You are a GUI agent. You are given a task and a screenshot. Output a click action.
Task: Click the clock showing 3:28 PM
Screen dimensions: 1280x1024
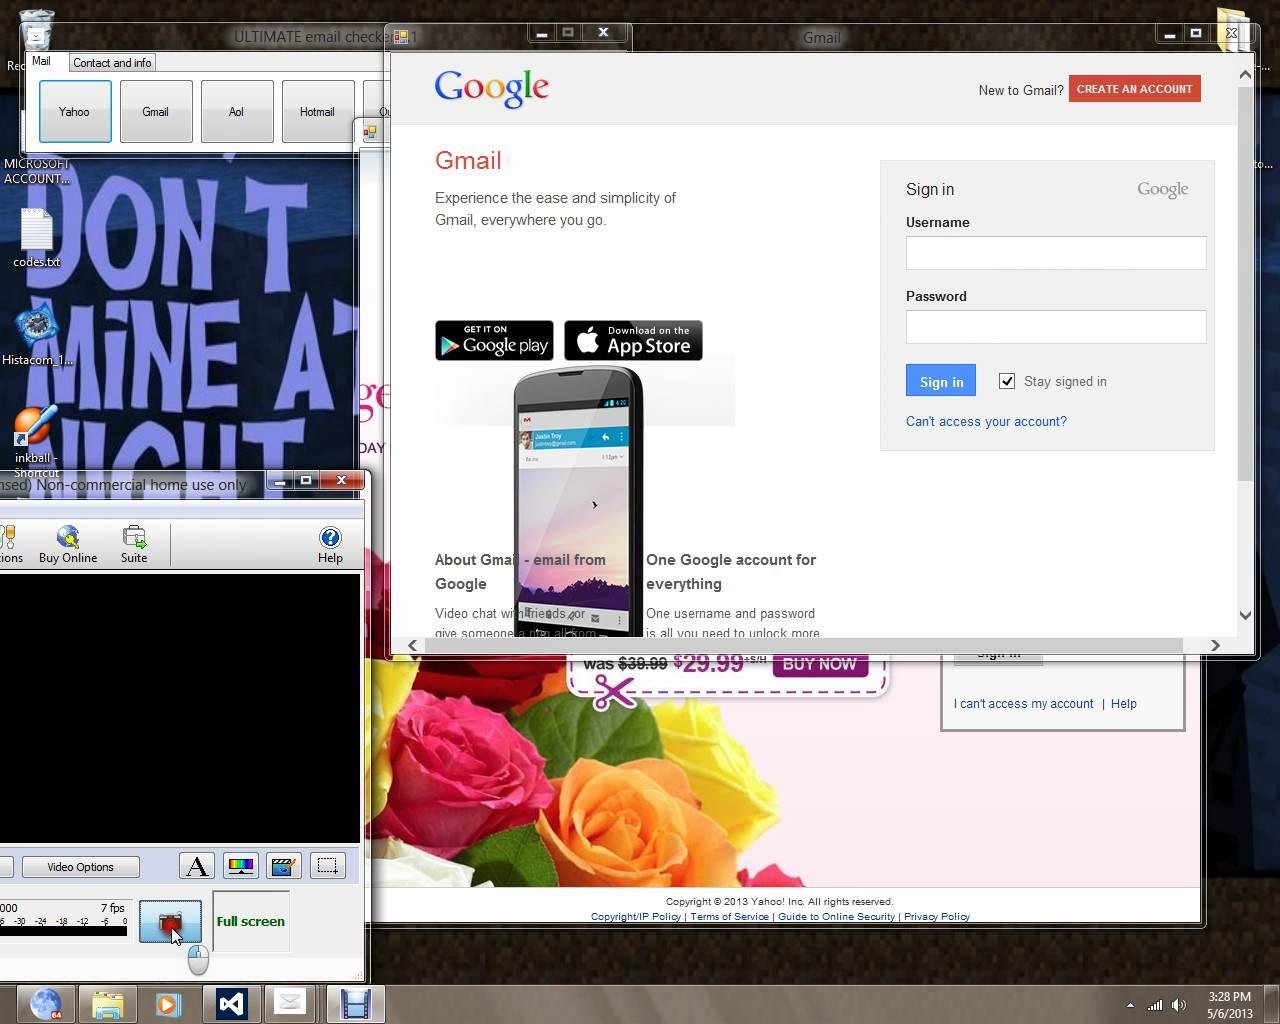click(x=1229, y=1004)
